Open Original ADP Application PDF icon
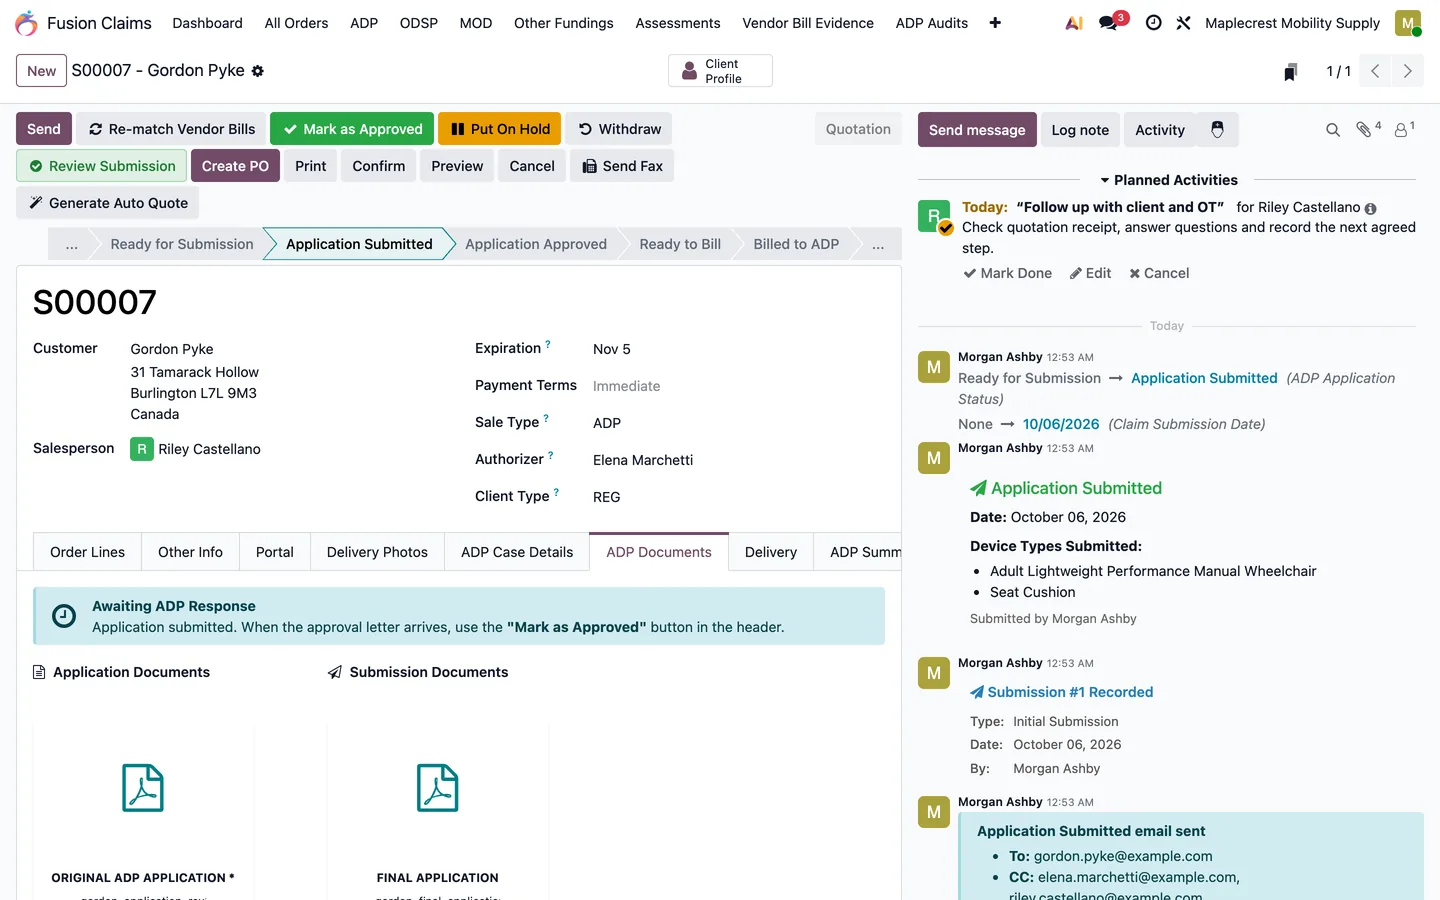1440x900 pixels. pos(143,788)
